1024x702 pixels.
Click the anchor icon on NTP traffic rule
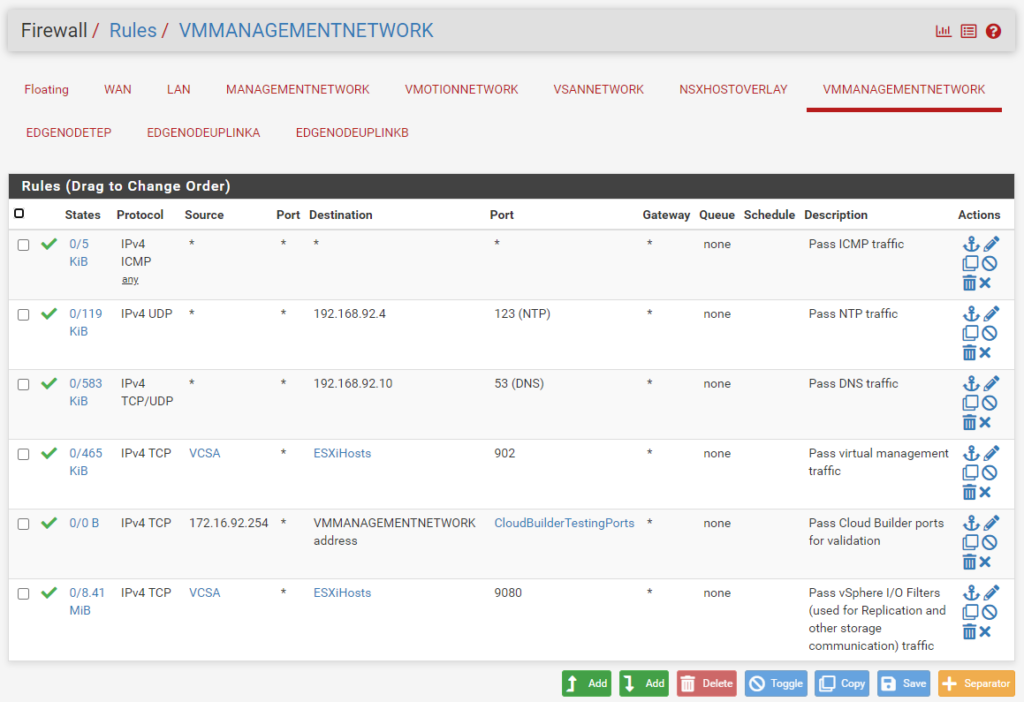pyautogui.click(x=970, y=314)
